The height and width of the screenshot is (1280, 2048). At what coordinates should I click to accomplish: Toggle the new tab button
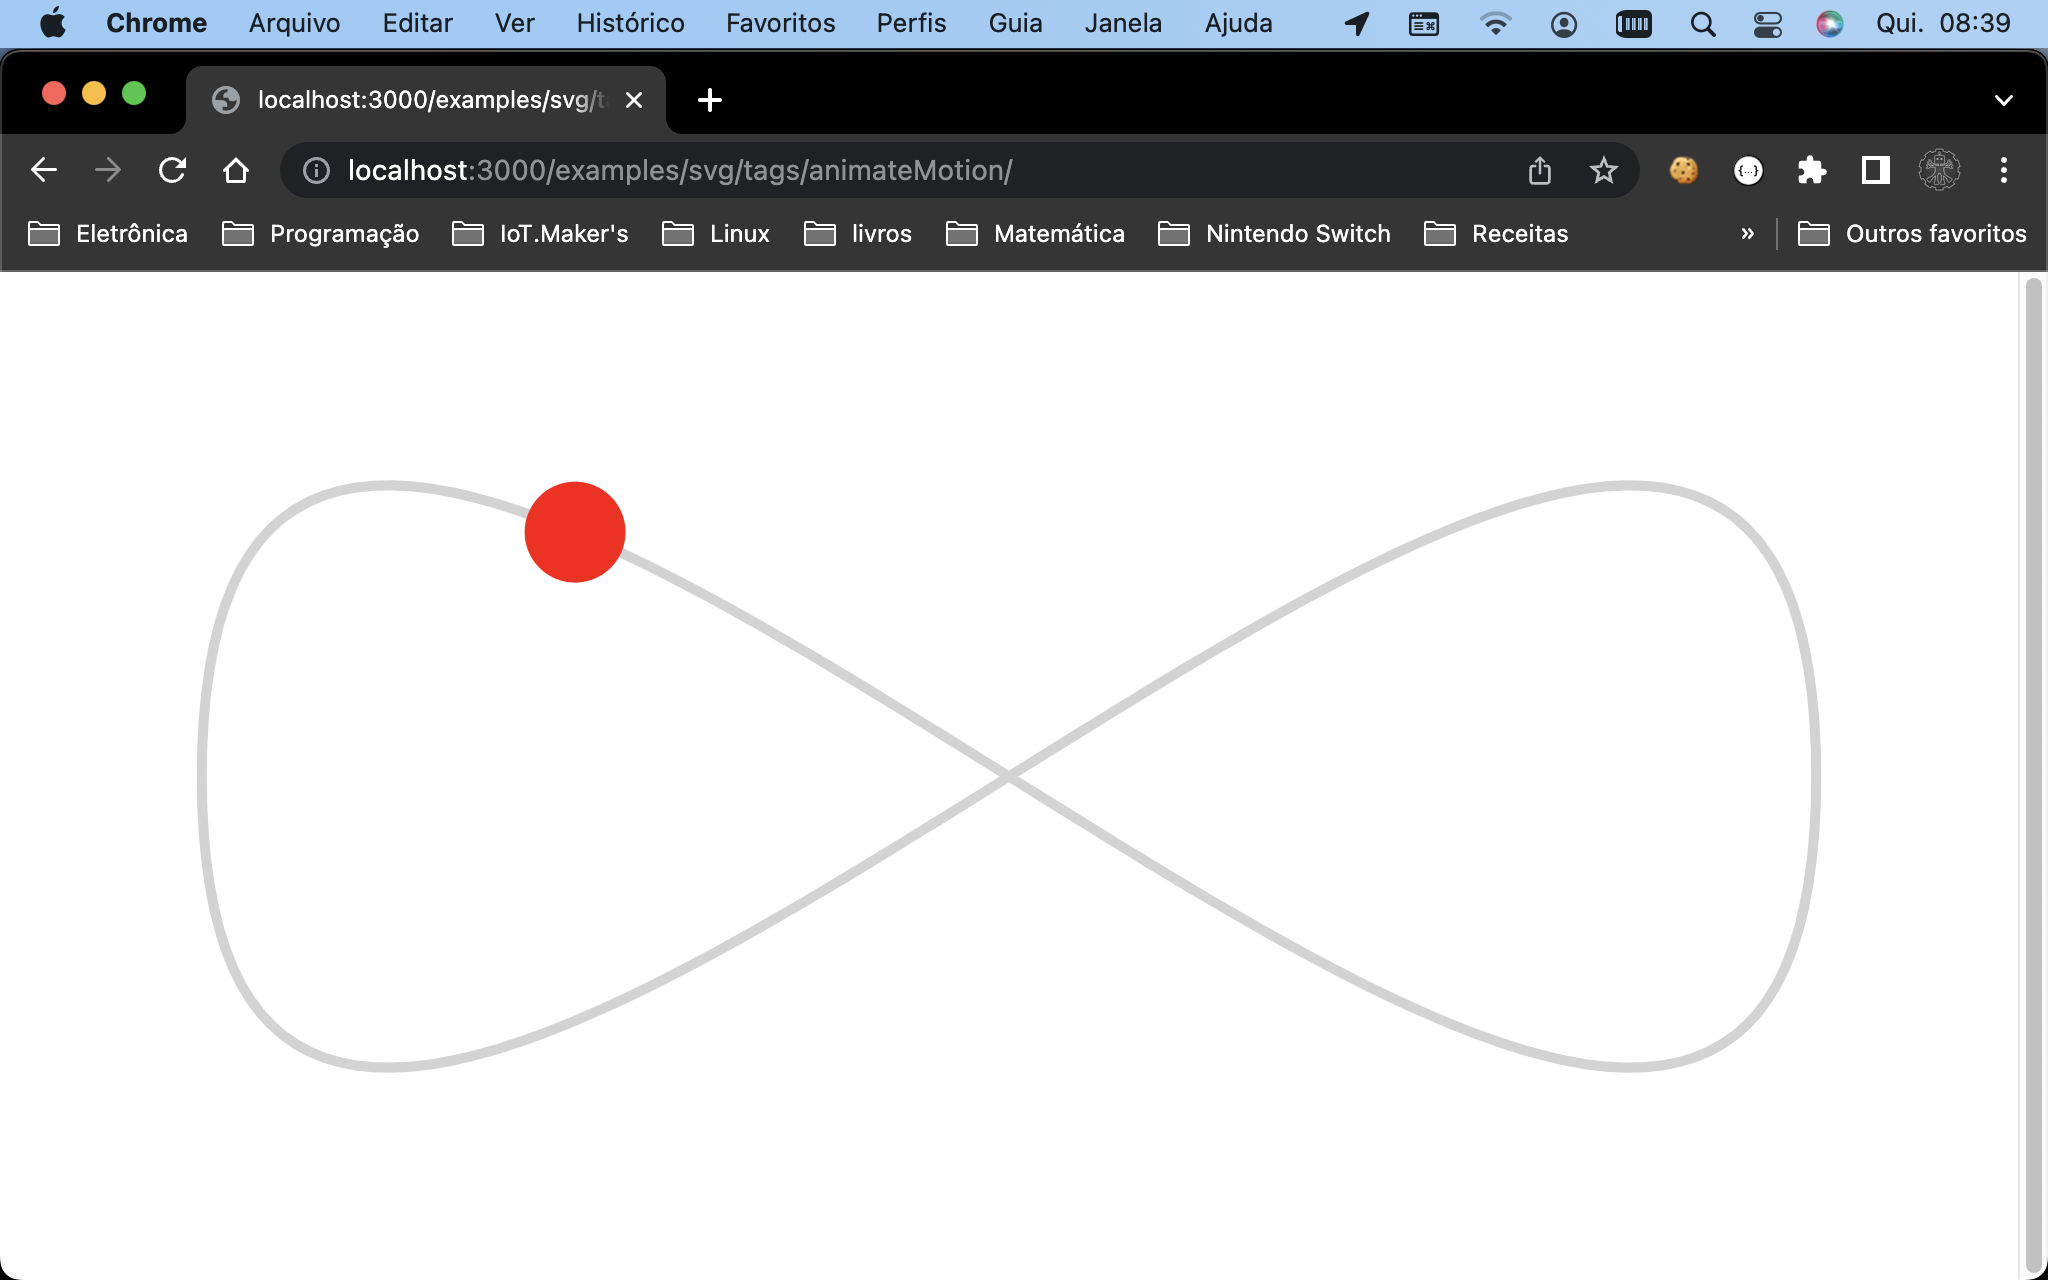708,100
